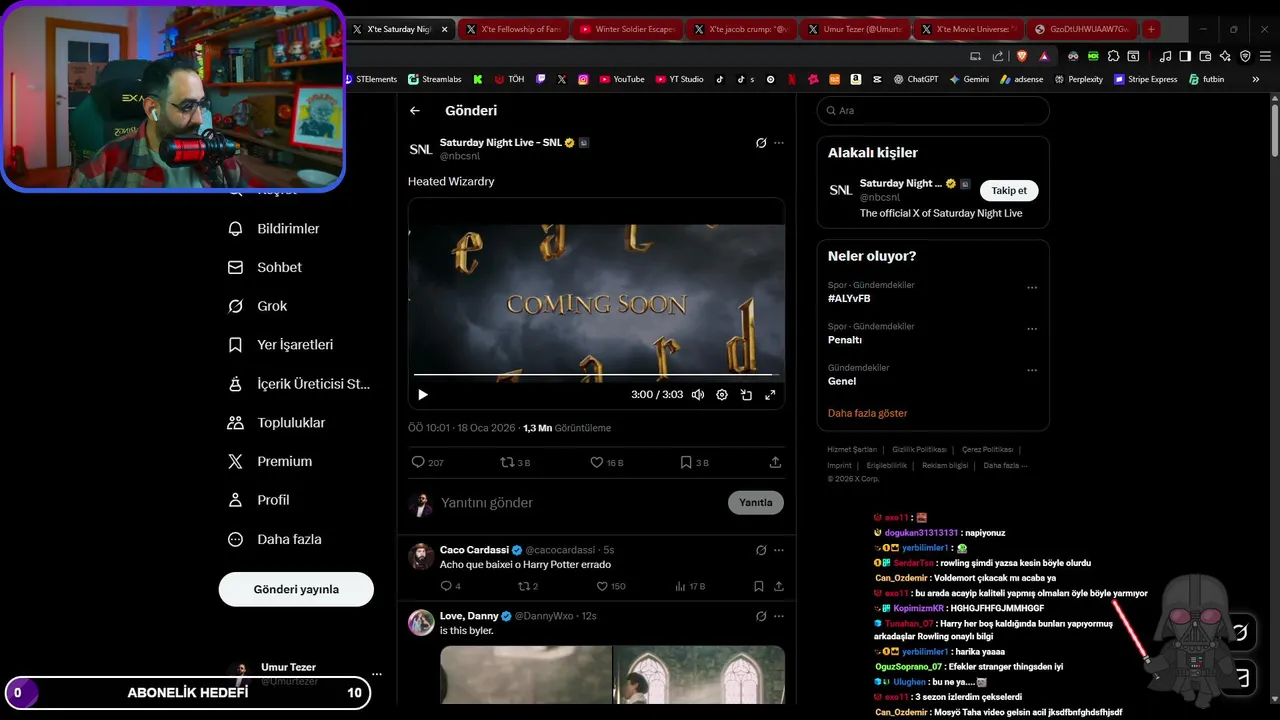The height and width of the screenshot is (720, 1280).
Task: Bookmark Caco Cardassi's reply
Action: pos(759,587)
